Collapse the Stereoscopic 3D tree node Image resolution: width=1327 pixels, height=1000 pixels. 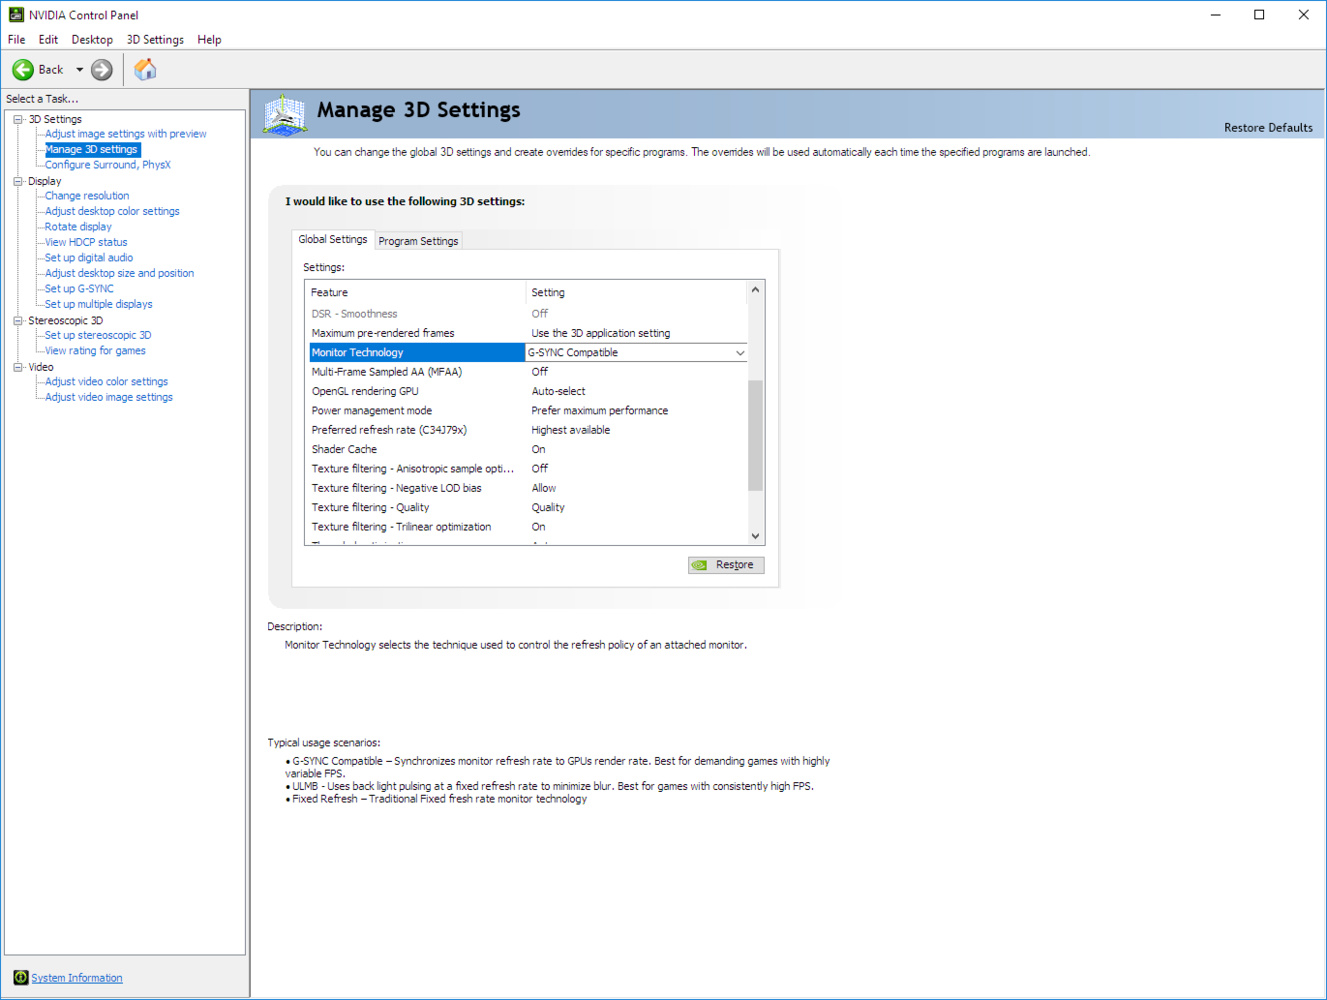[x=18, y=321]
